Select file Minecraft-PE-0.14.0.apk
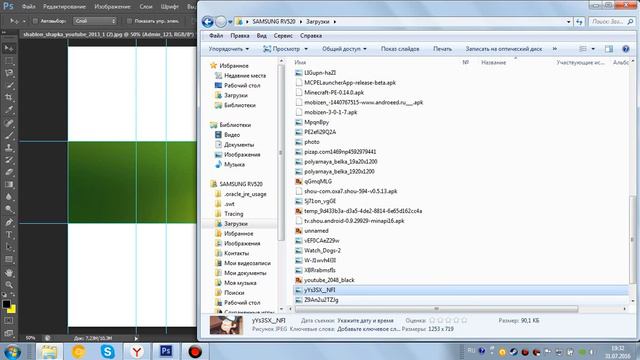 [x=333, y=93]
